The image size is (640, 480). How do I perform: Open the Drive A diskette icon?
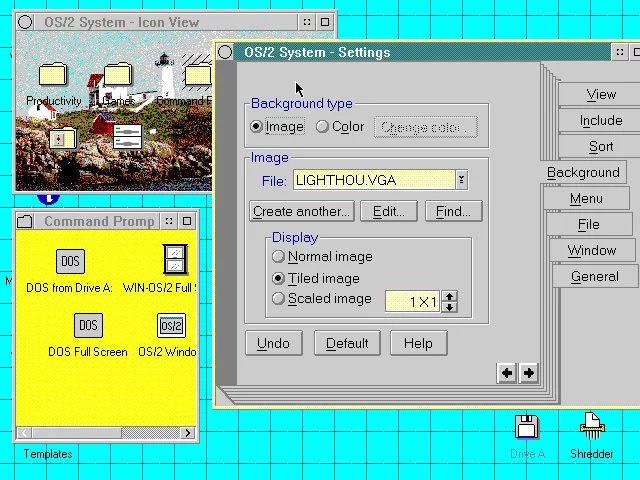[x=527, y=427]
